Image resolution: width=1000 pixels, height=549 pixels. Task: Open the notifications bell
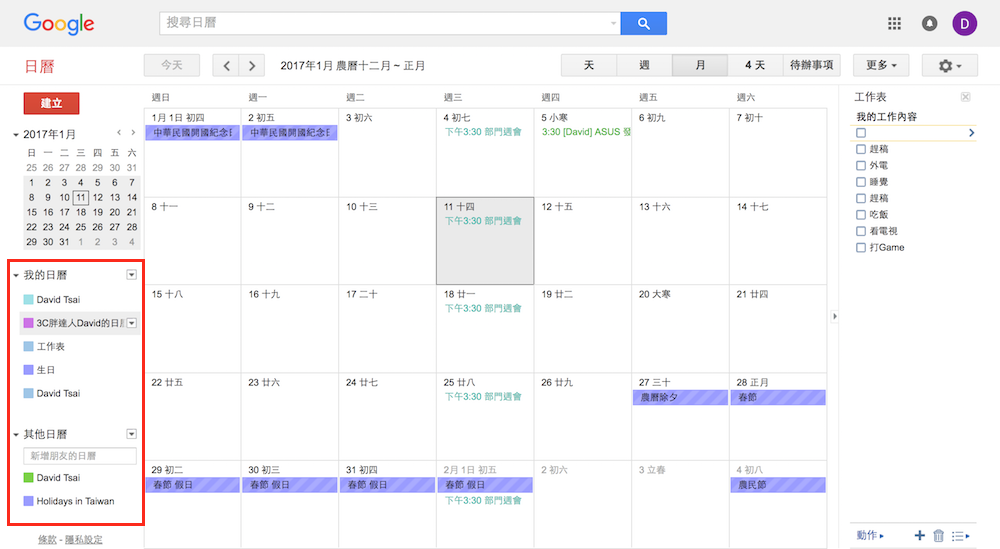tap(929, 23)
